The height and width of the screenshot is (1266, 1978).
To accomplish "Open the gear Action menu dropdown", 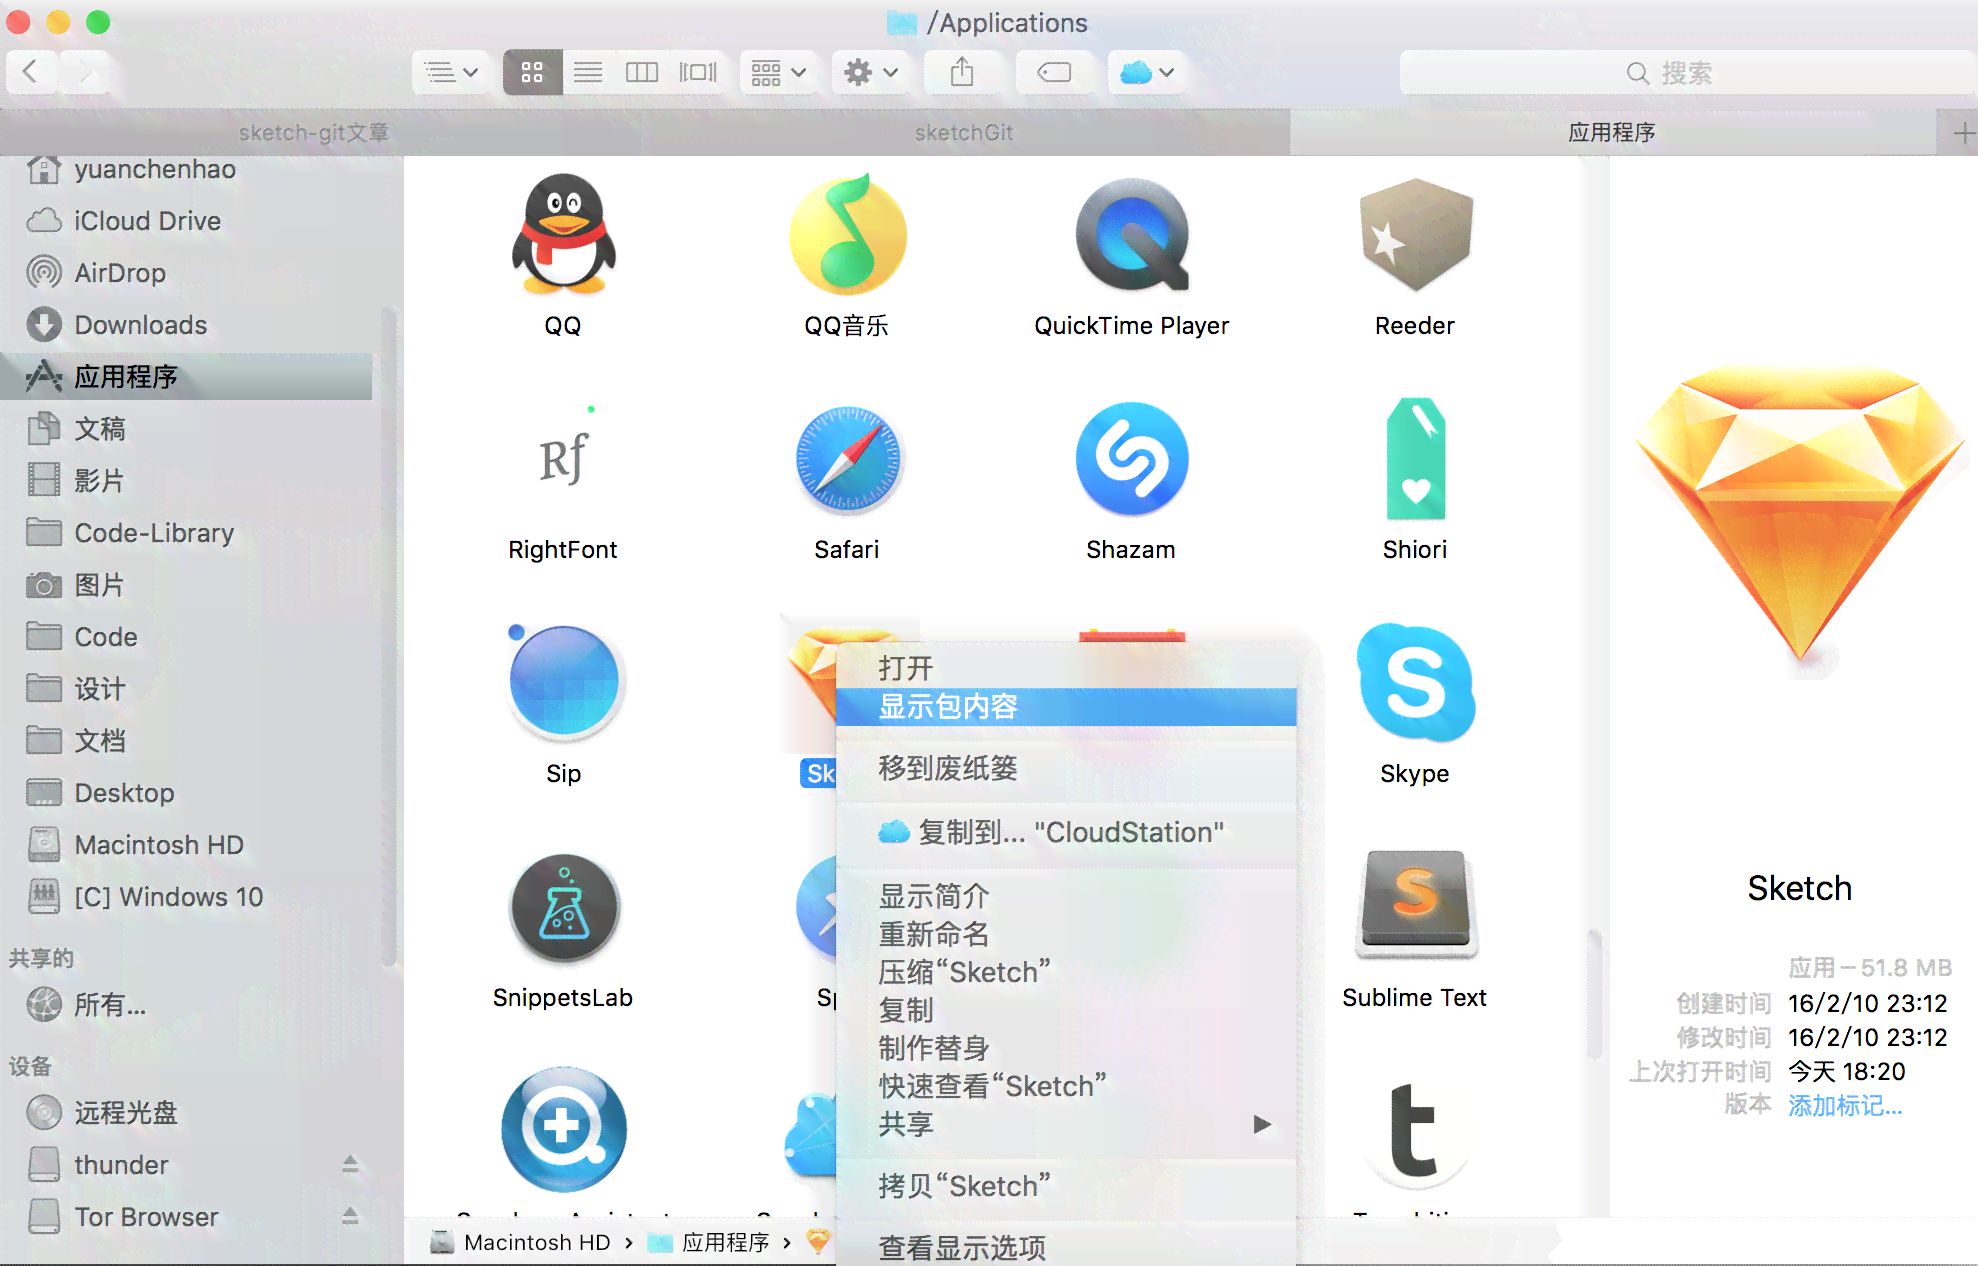I will click(871, 72).
